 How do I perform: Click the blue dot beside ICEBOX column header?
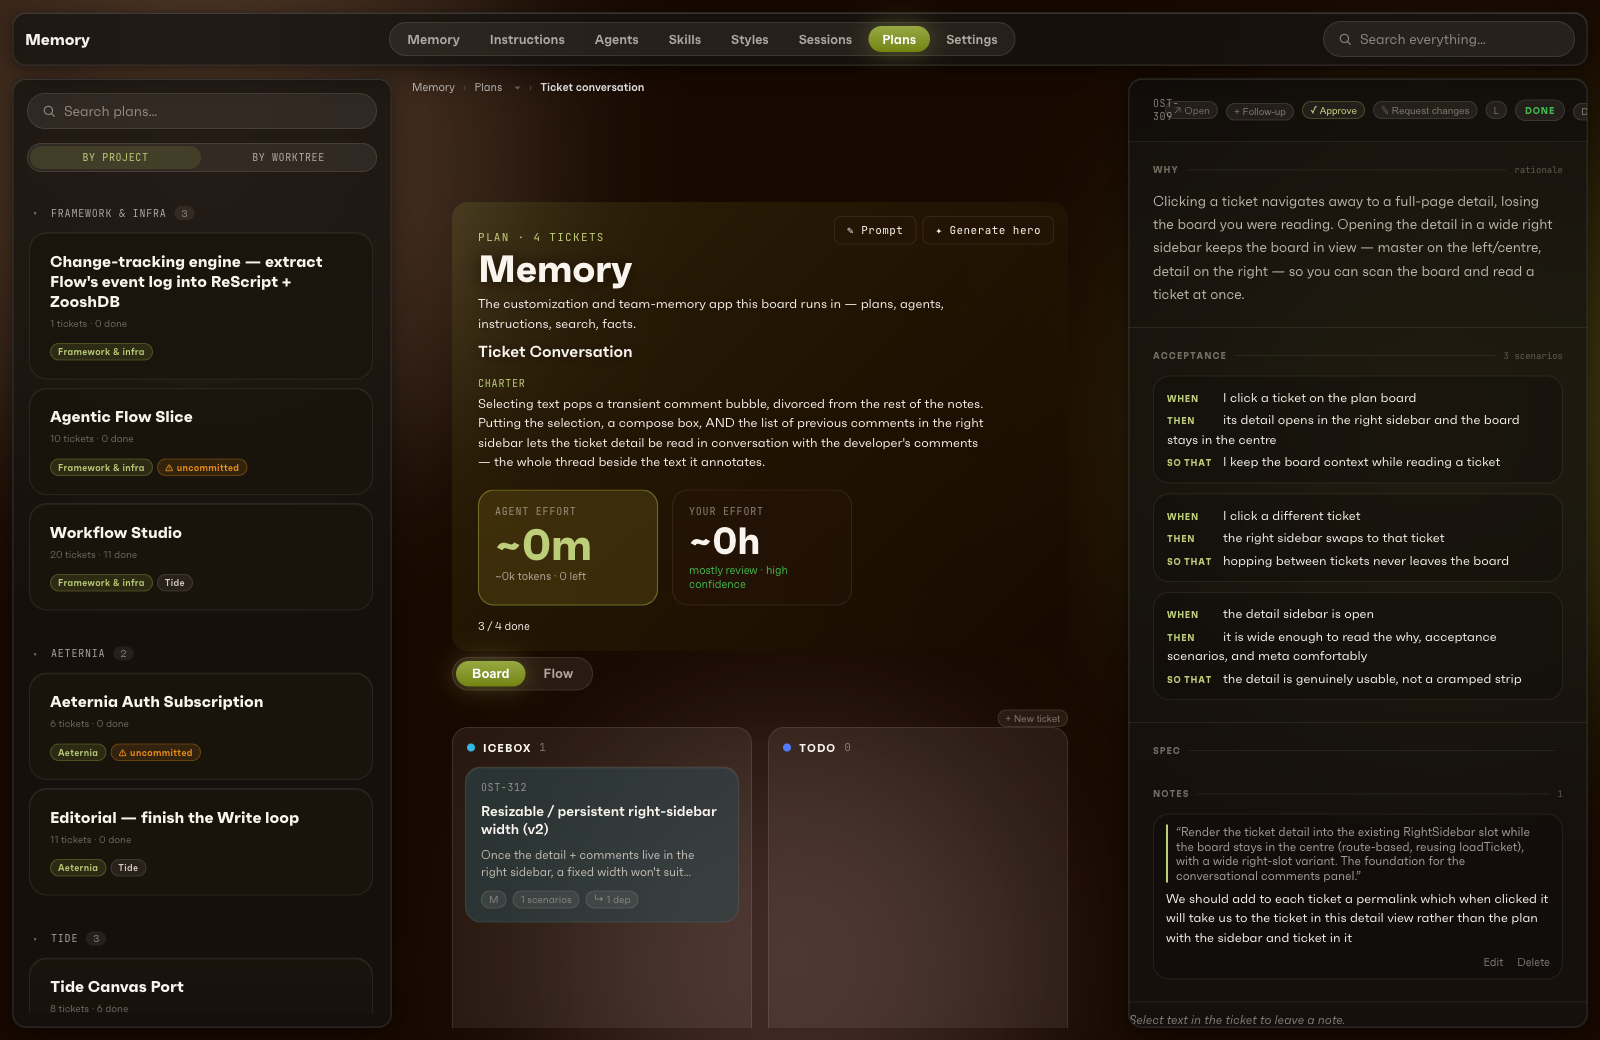471,748
